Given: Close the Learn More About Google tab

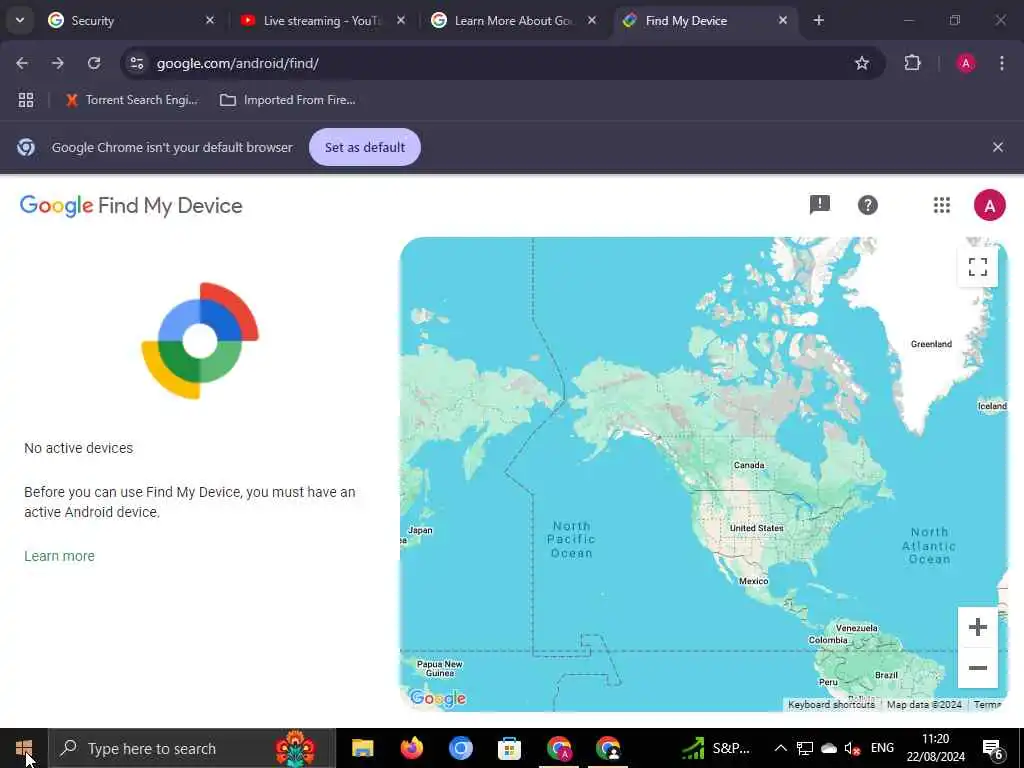Looking at the screenshot, I should click(x=592, y=20).
